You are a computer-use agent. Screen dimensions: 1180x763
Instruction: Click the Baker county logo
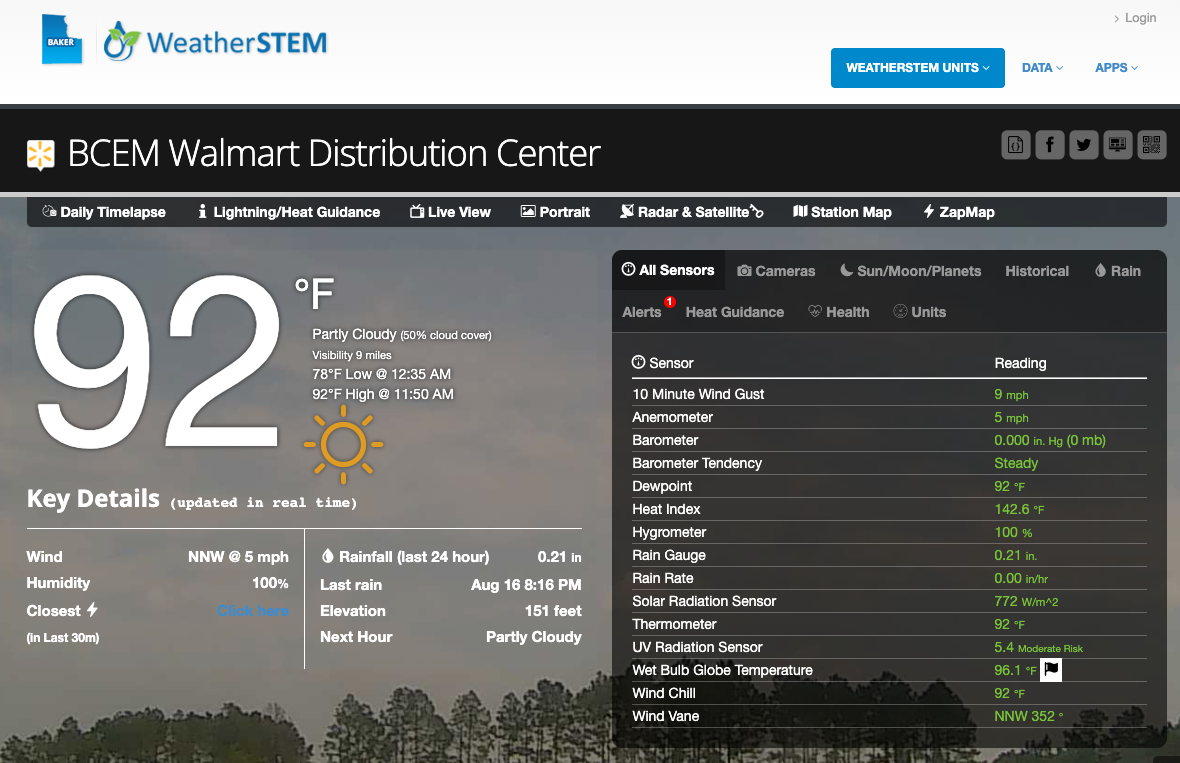tap(62, 39)
